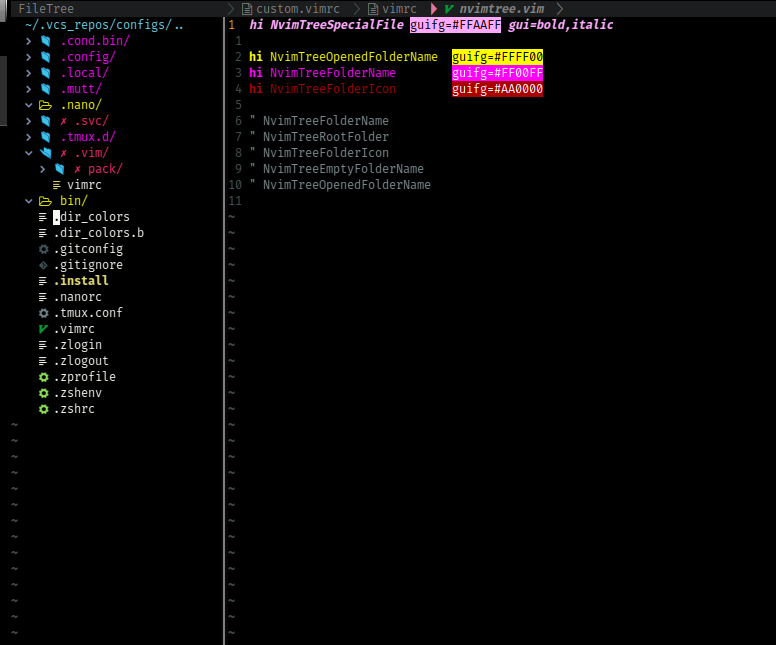Open the .install file
Screen dimensions: 776x645
pyautogui.click(x=81, y=281)
